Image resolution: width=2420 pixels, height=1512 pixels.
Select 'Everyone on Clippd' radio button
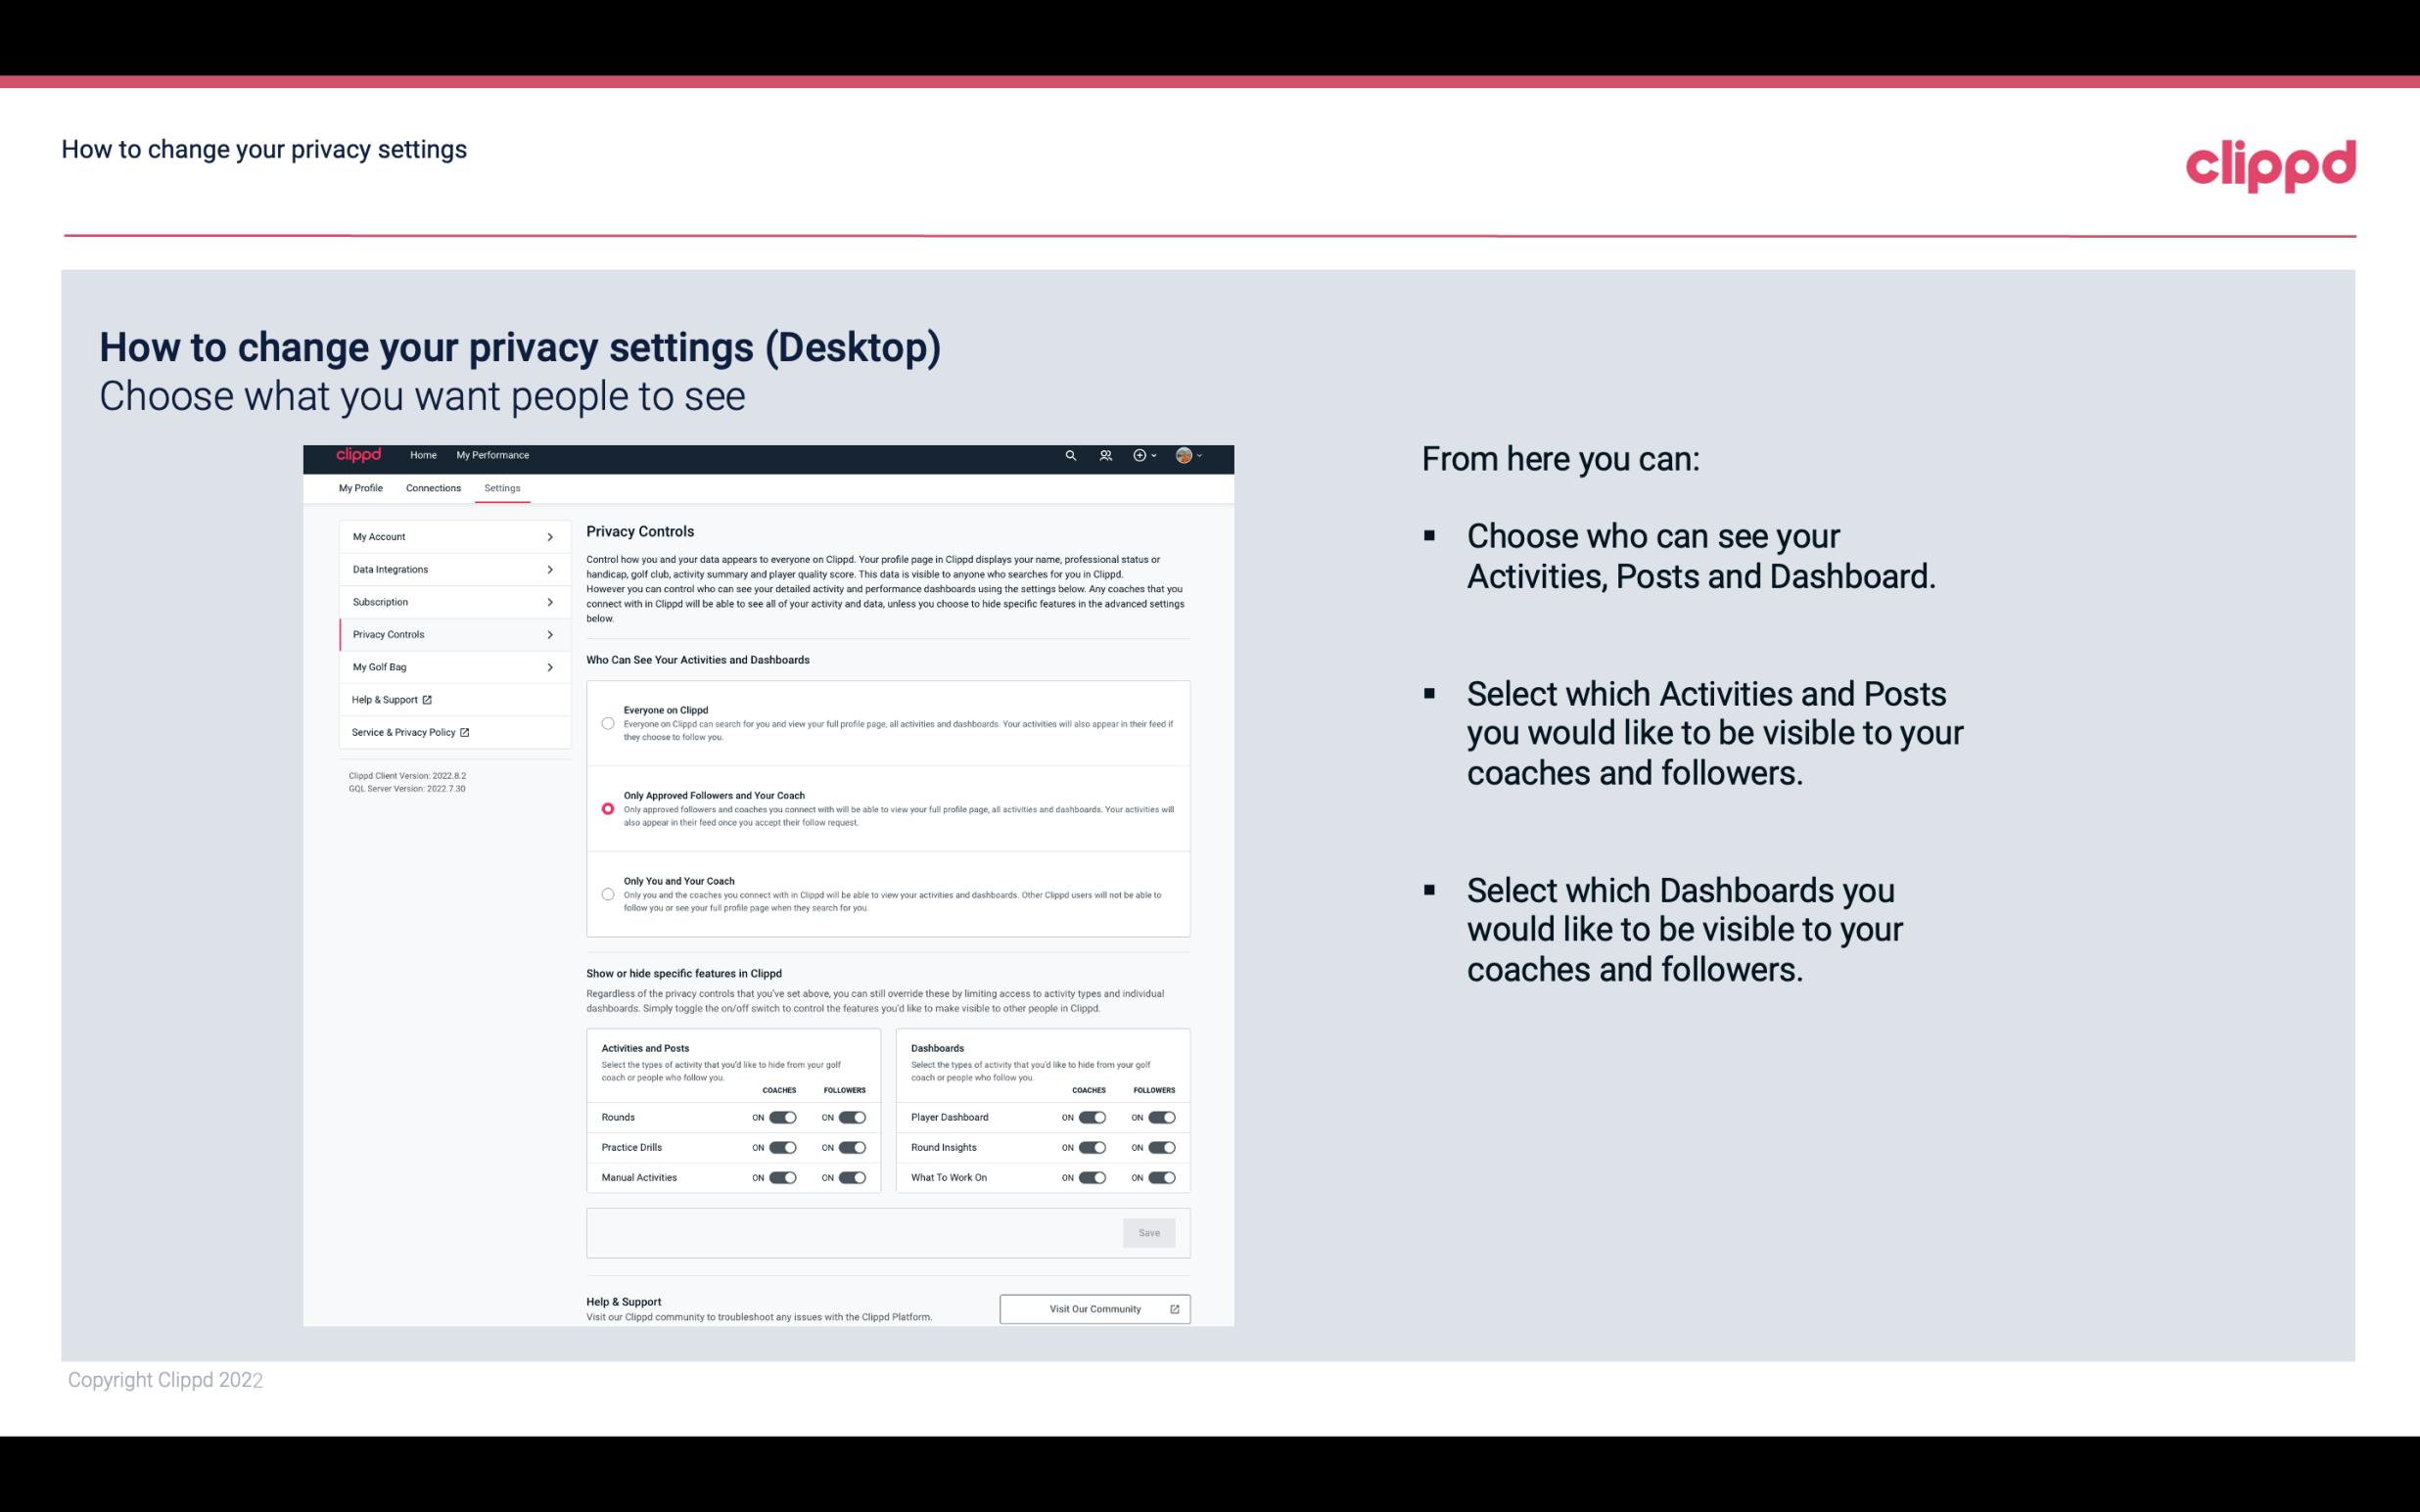click(x=608, y=721)
